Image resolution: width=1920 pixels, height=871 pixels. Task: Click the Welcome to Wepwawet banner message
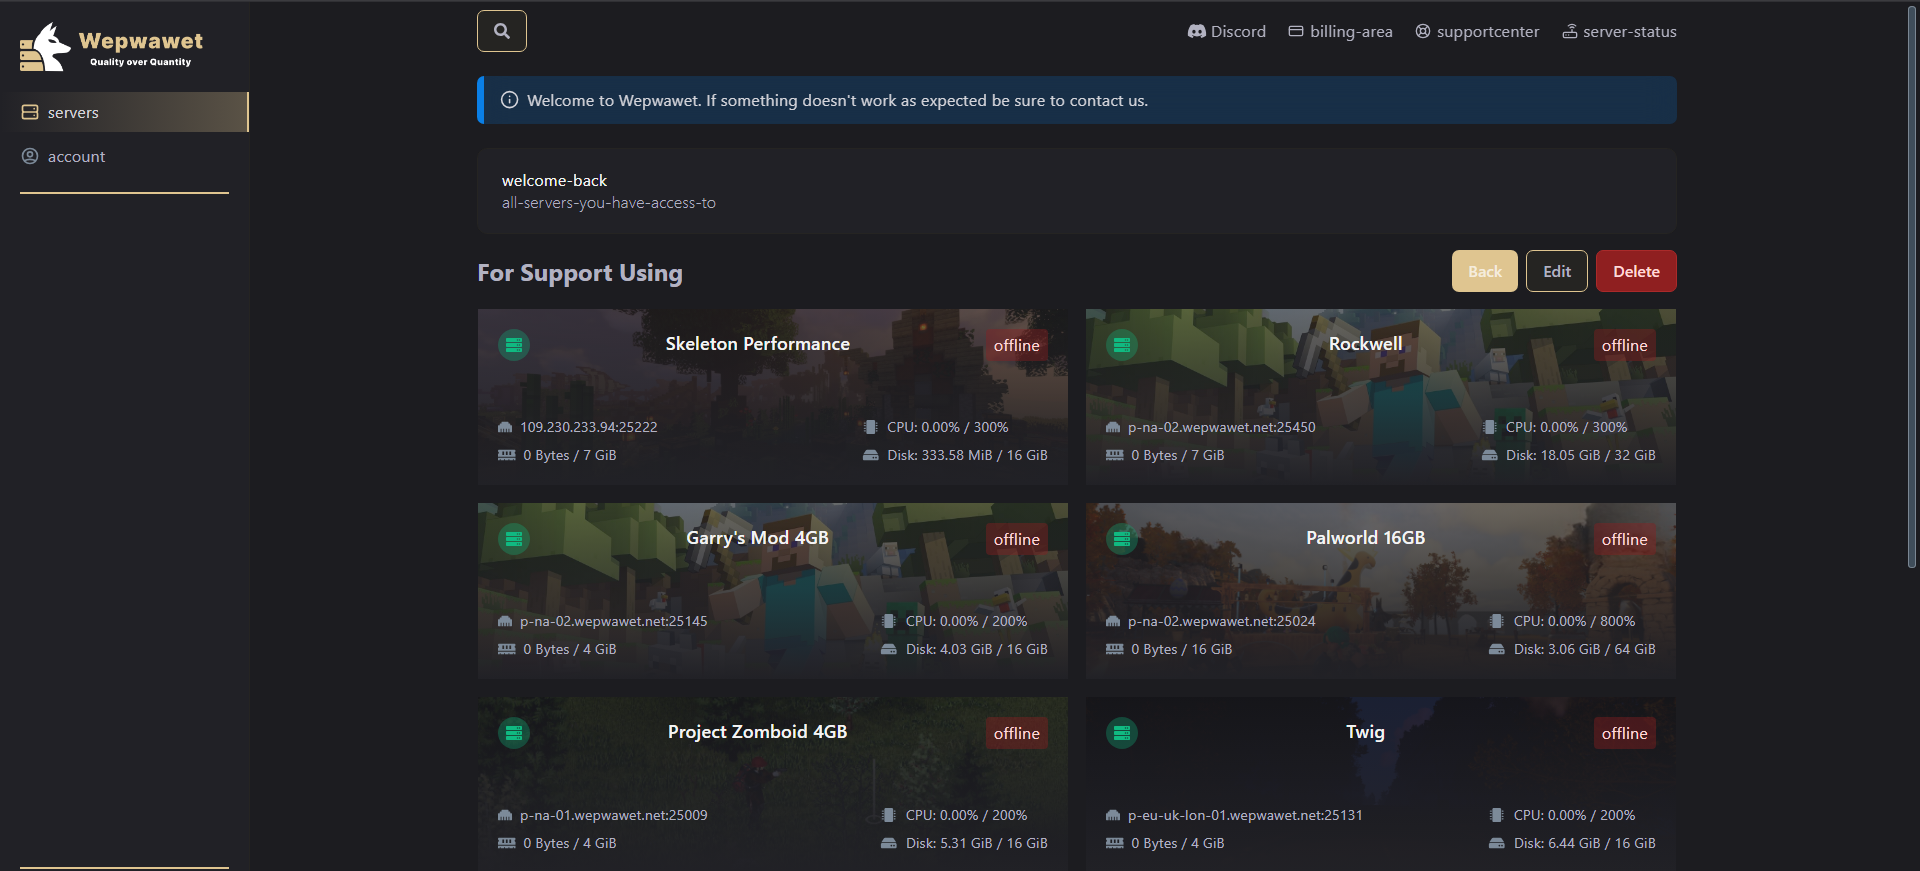(837, 100)
